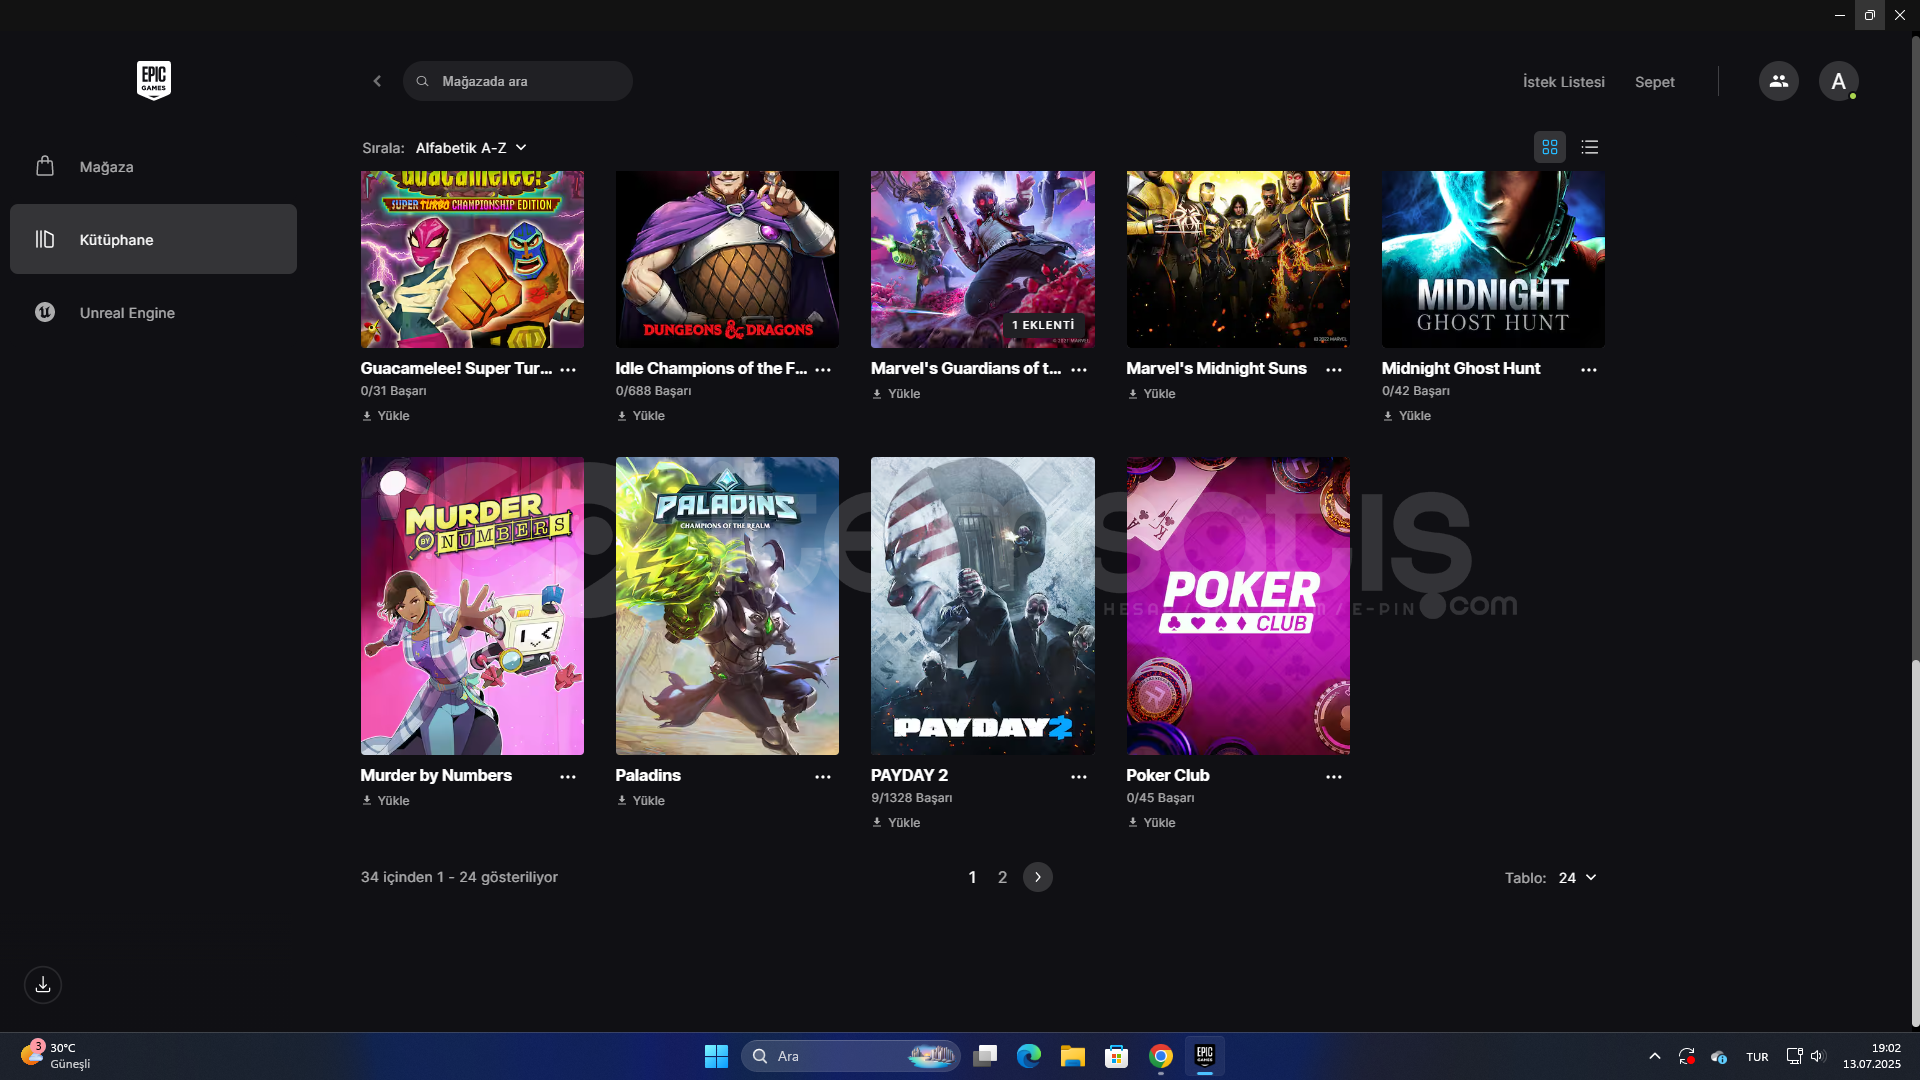
Task: Open options for Idle Champions
Action: point(823,369)
